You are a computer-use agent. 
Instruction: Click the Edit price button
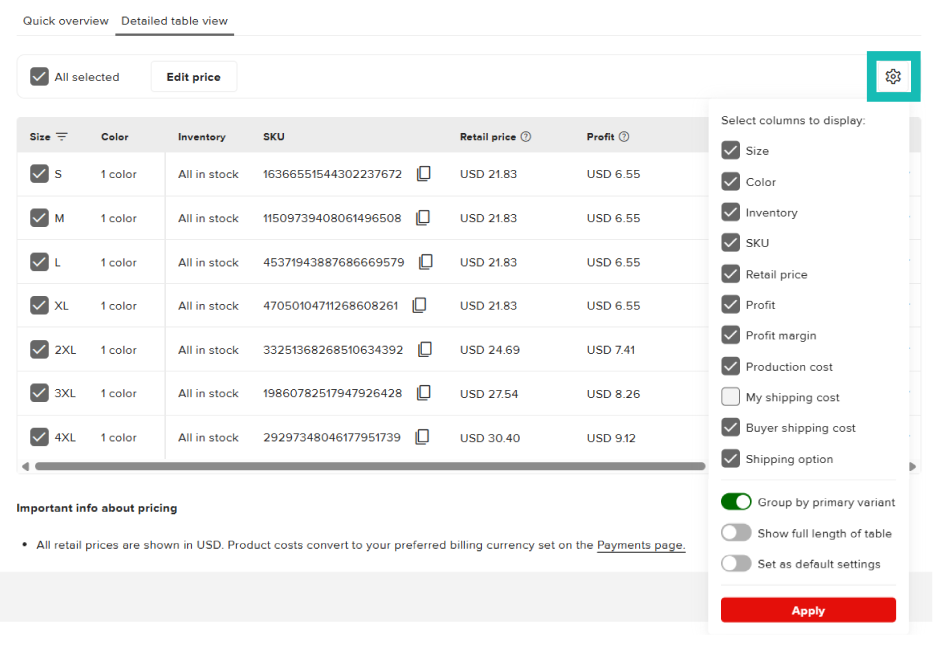193,77
